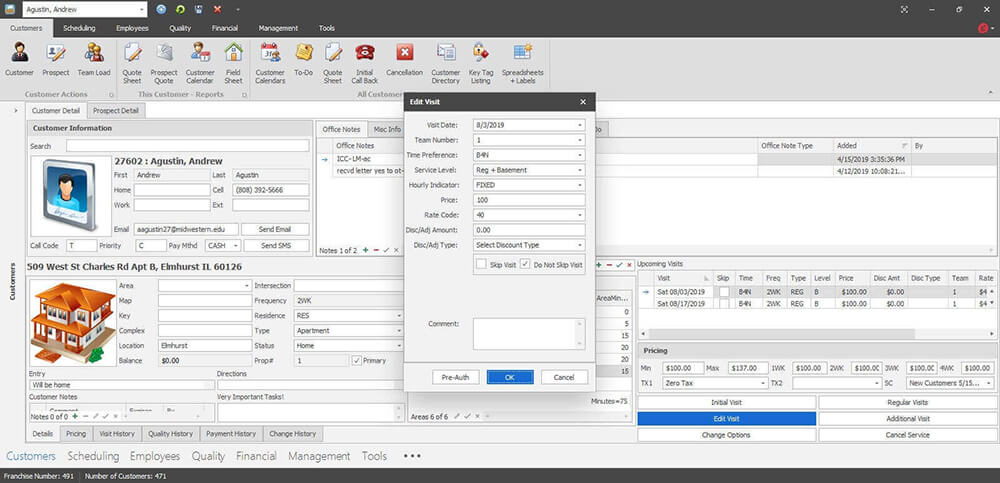
Task: Open the Key Tag Listing icon
Action: click(x=481, y=59)
